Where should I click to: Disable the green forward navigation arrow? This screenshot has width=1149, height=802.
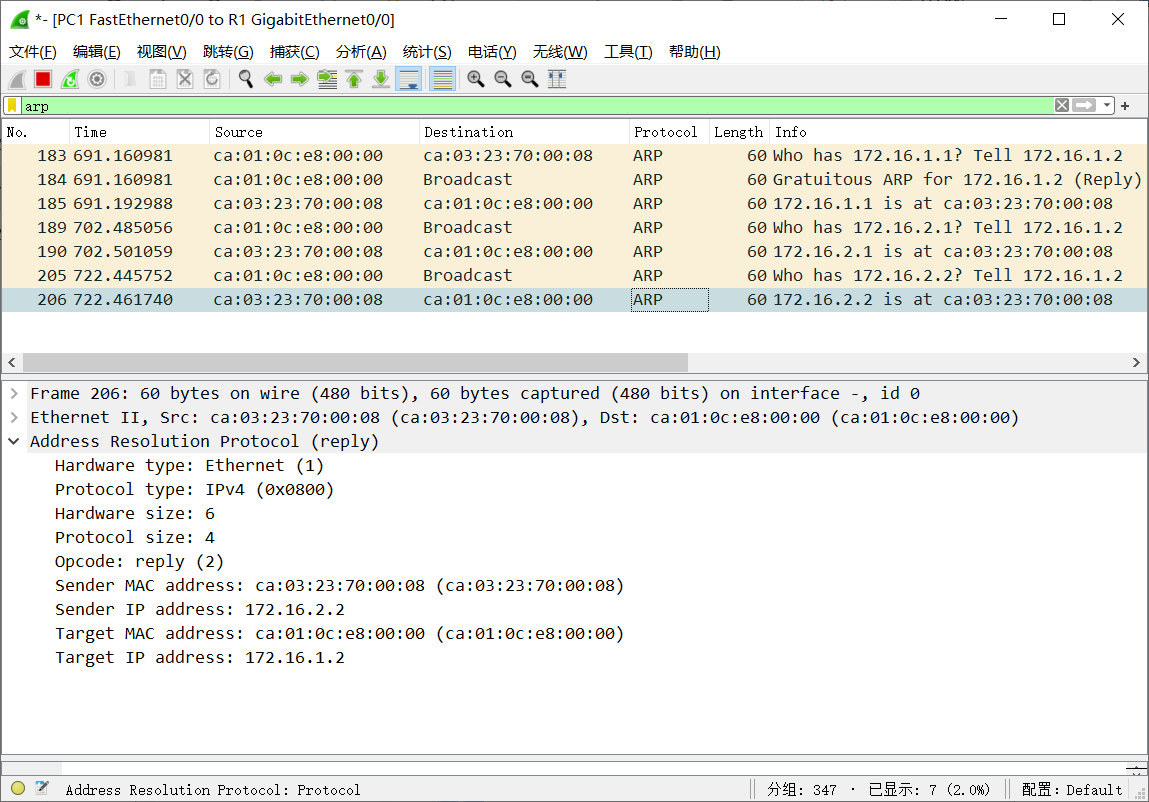298,78
